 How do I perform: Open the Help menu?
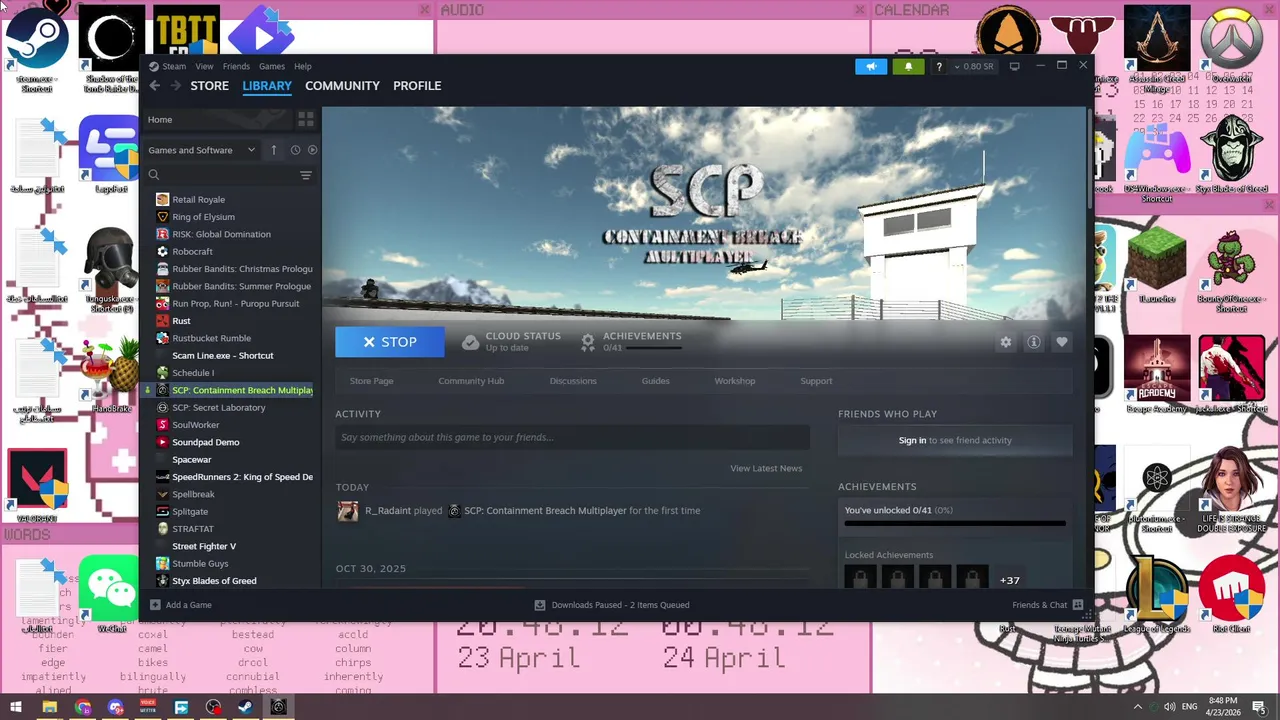coord(303,66)
